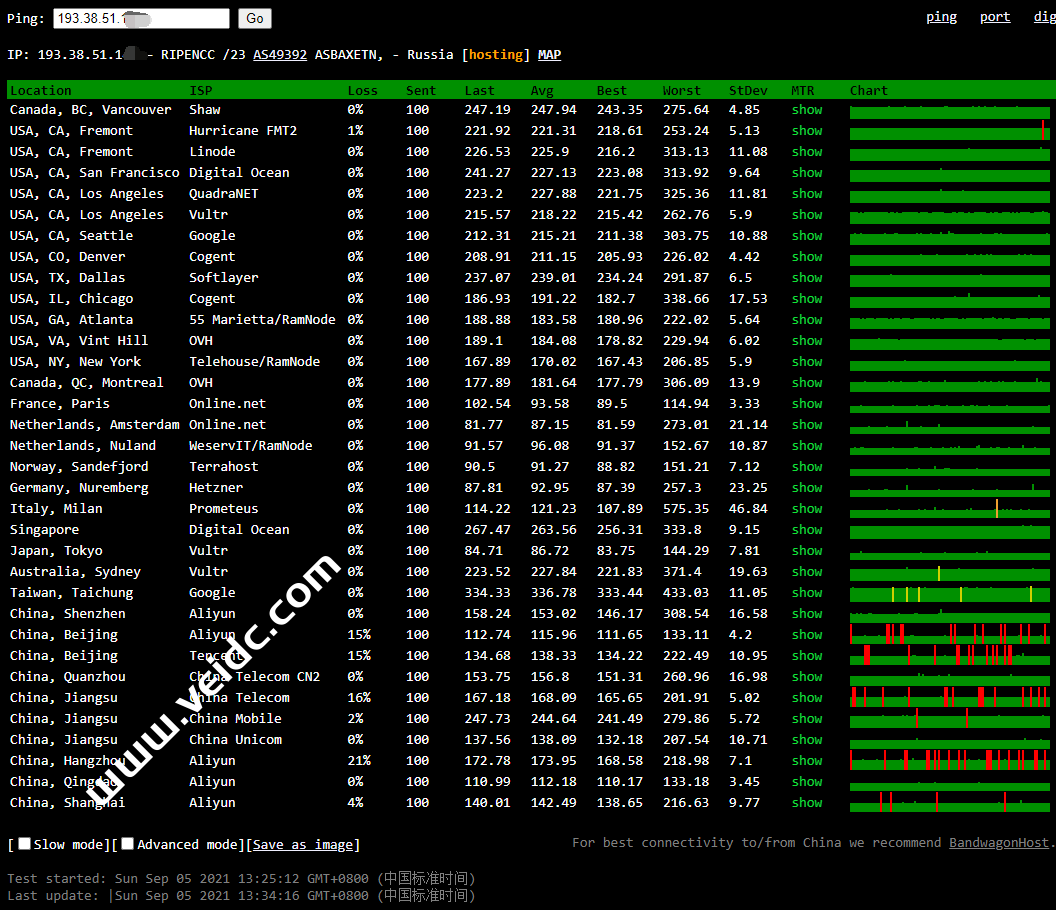Open the ping tab link
Viewport: 1056px width, 910px height.
pyautogui.click(x=941, y=16)
